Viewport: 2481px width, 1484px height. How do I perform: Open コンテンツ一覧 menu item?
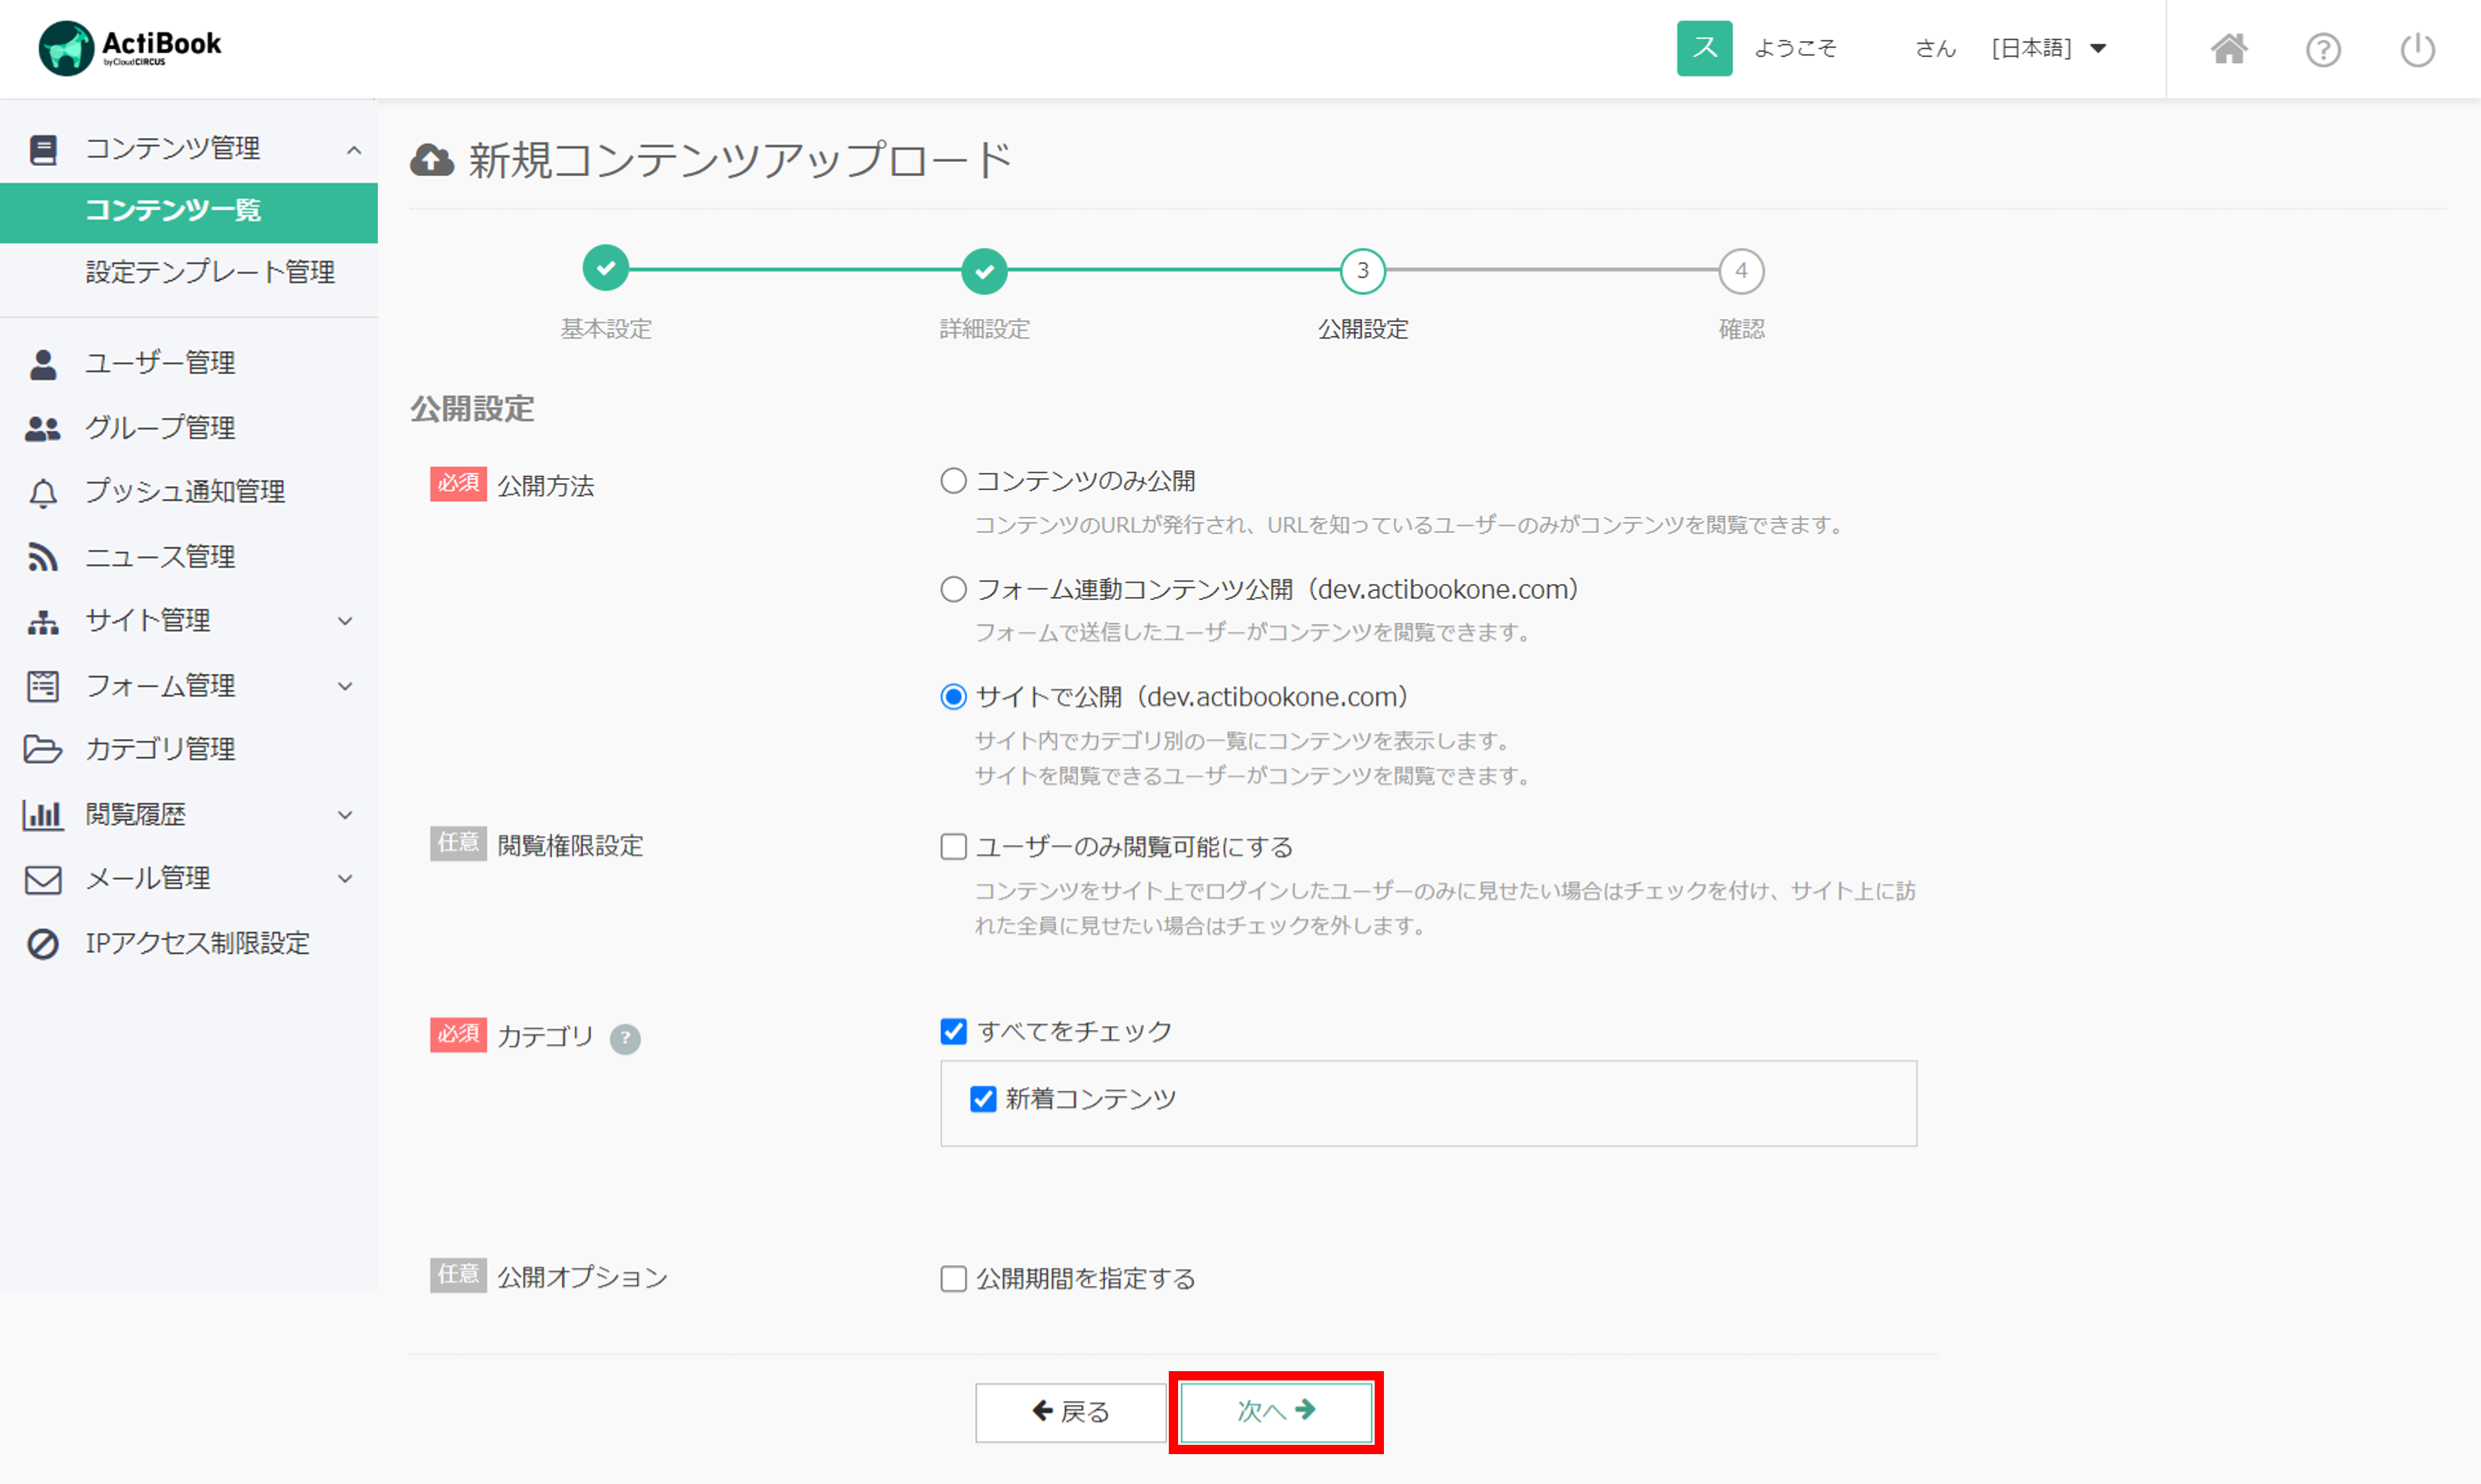coord(189,212)
